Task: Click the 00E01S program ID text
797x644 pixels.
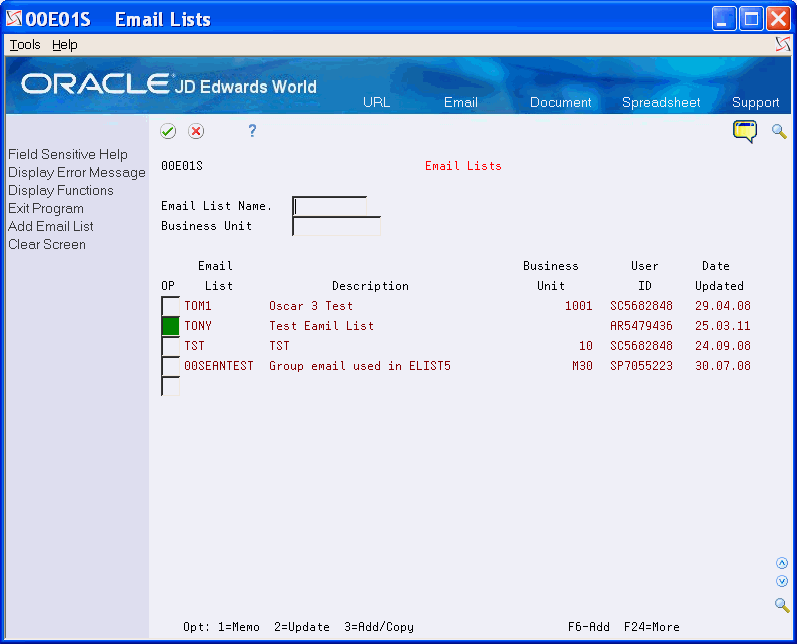Action: click(182, 166)
